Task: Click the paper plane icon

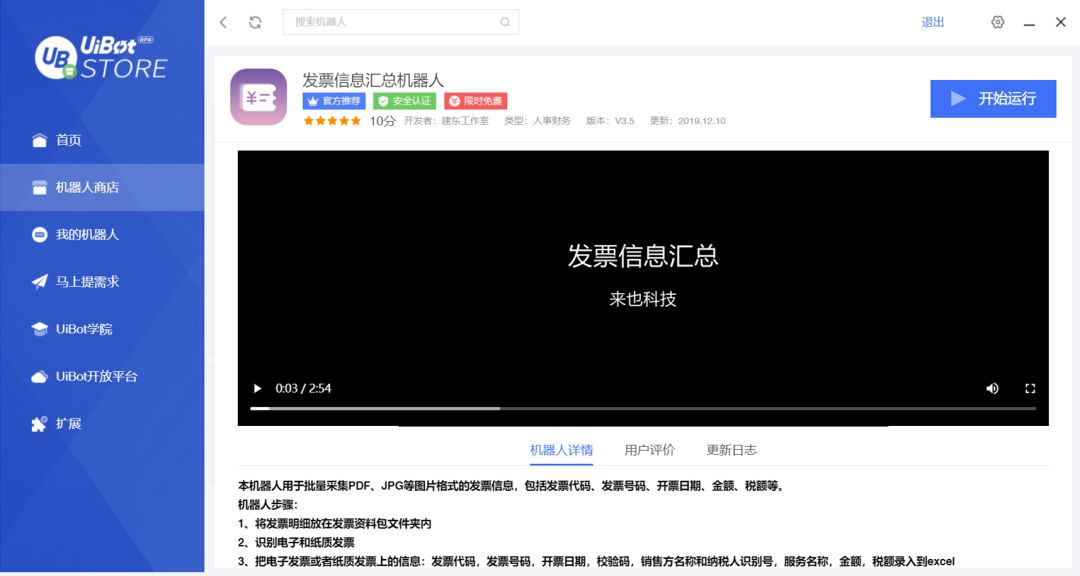Action: [39, 282]
